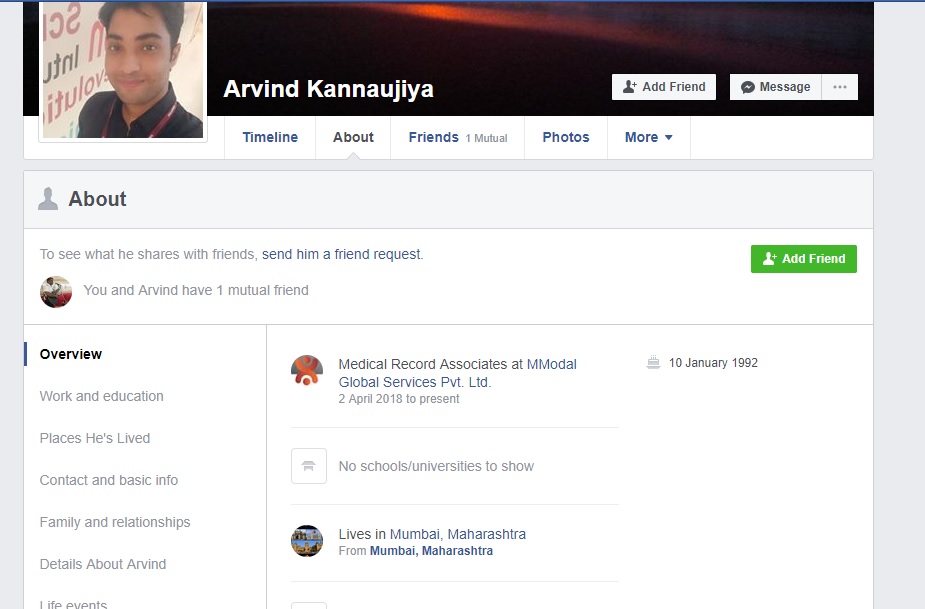Viewport: 925px width, 609px height.
Task: Click 'You and Arvind have 1 mutual friend'
Action: click(x=196, y=290)
